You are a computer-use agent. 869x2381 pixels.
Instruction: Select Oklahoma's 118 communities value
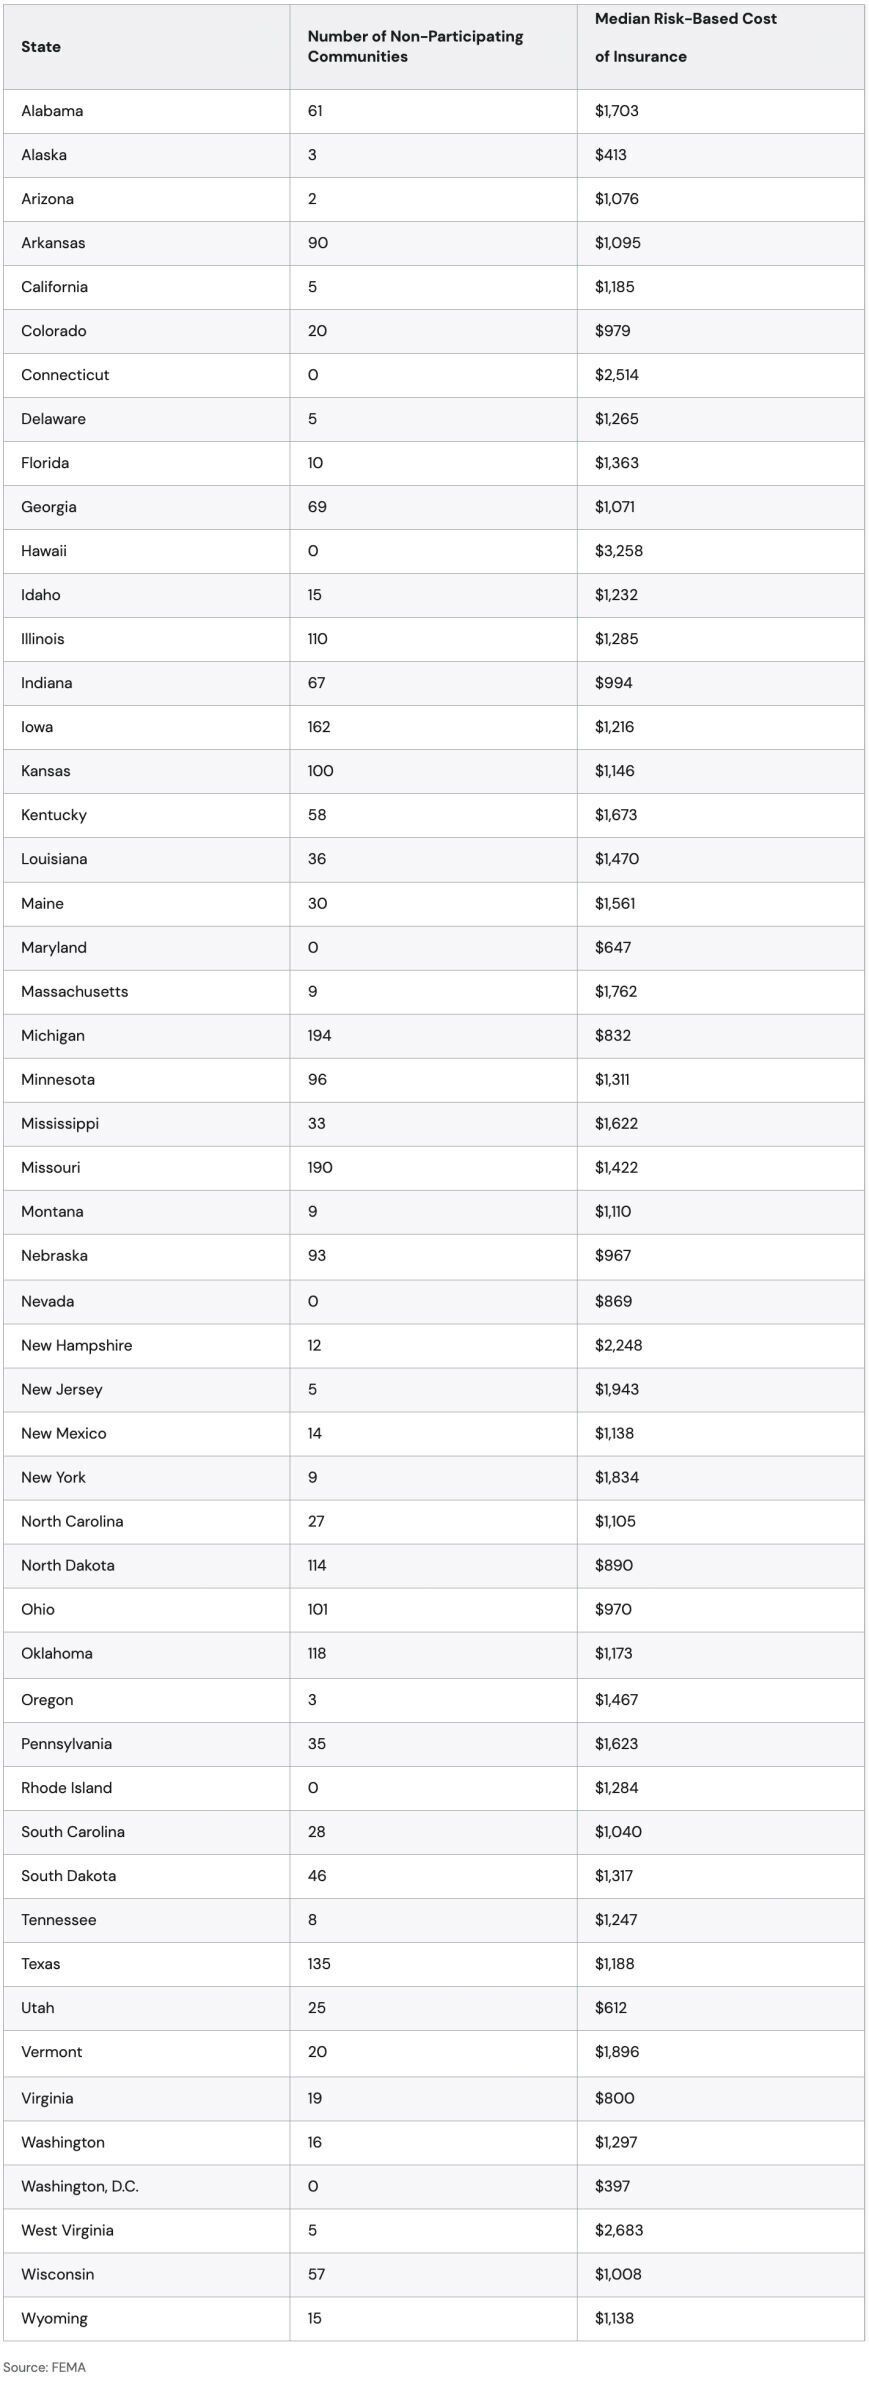pyautogui.click(x=317, y=1653)
